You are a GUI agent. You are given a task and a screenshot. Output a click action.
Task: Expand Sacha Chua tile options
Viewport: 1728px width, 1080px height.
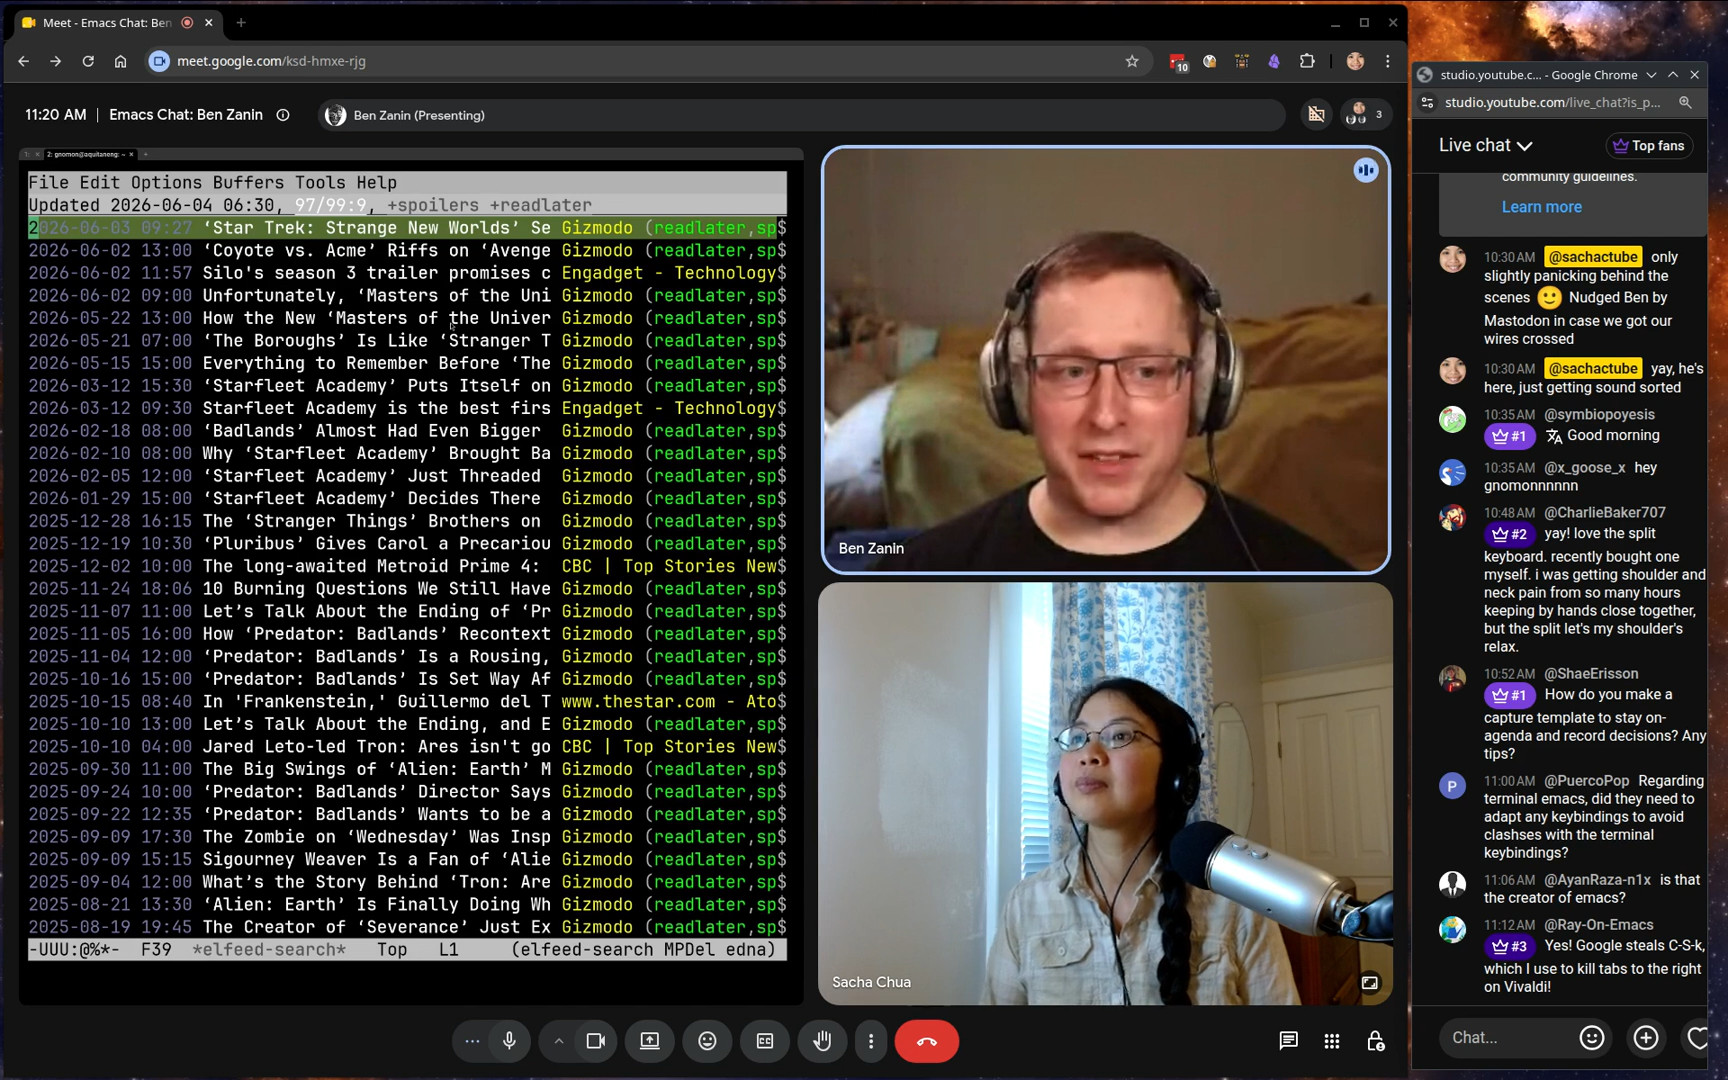tap(1370, 983)
